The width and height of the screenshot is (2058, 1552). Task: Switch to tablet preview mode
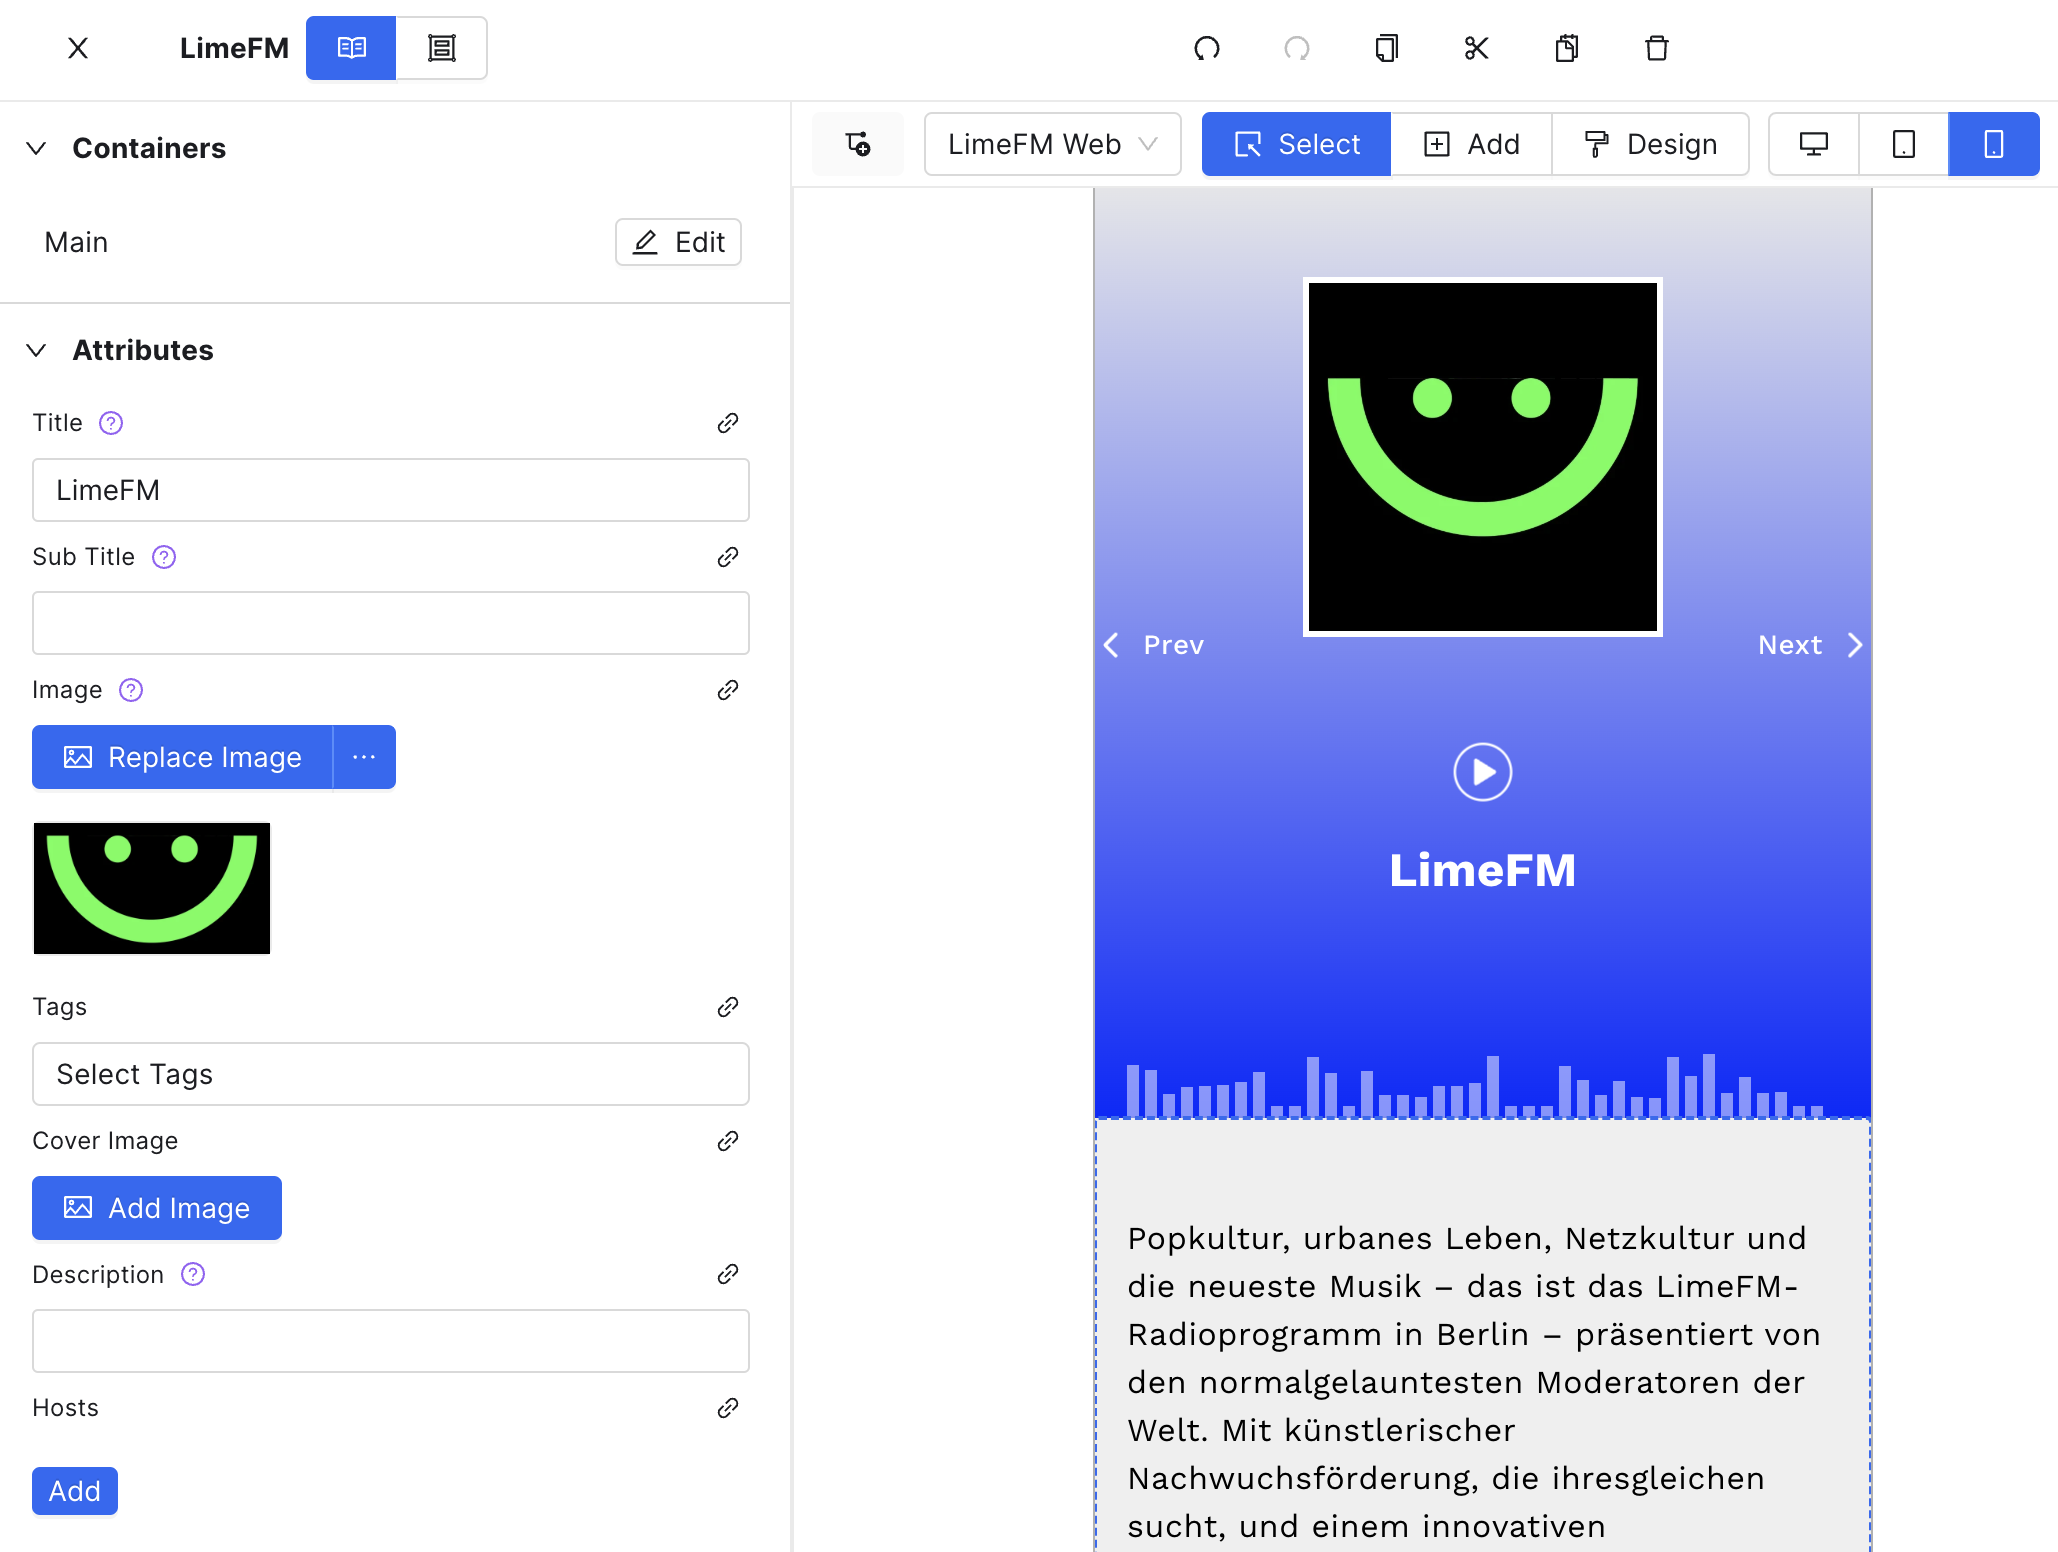click(x=1904, y=144)
